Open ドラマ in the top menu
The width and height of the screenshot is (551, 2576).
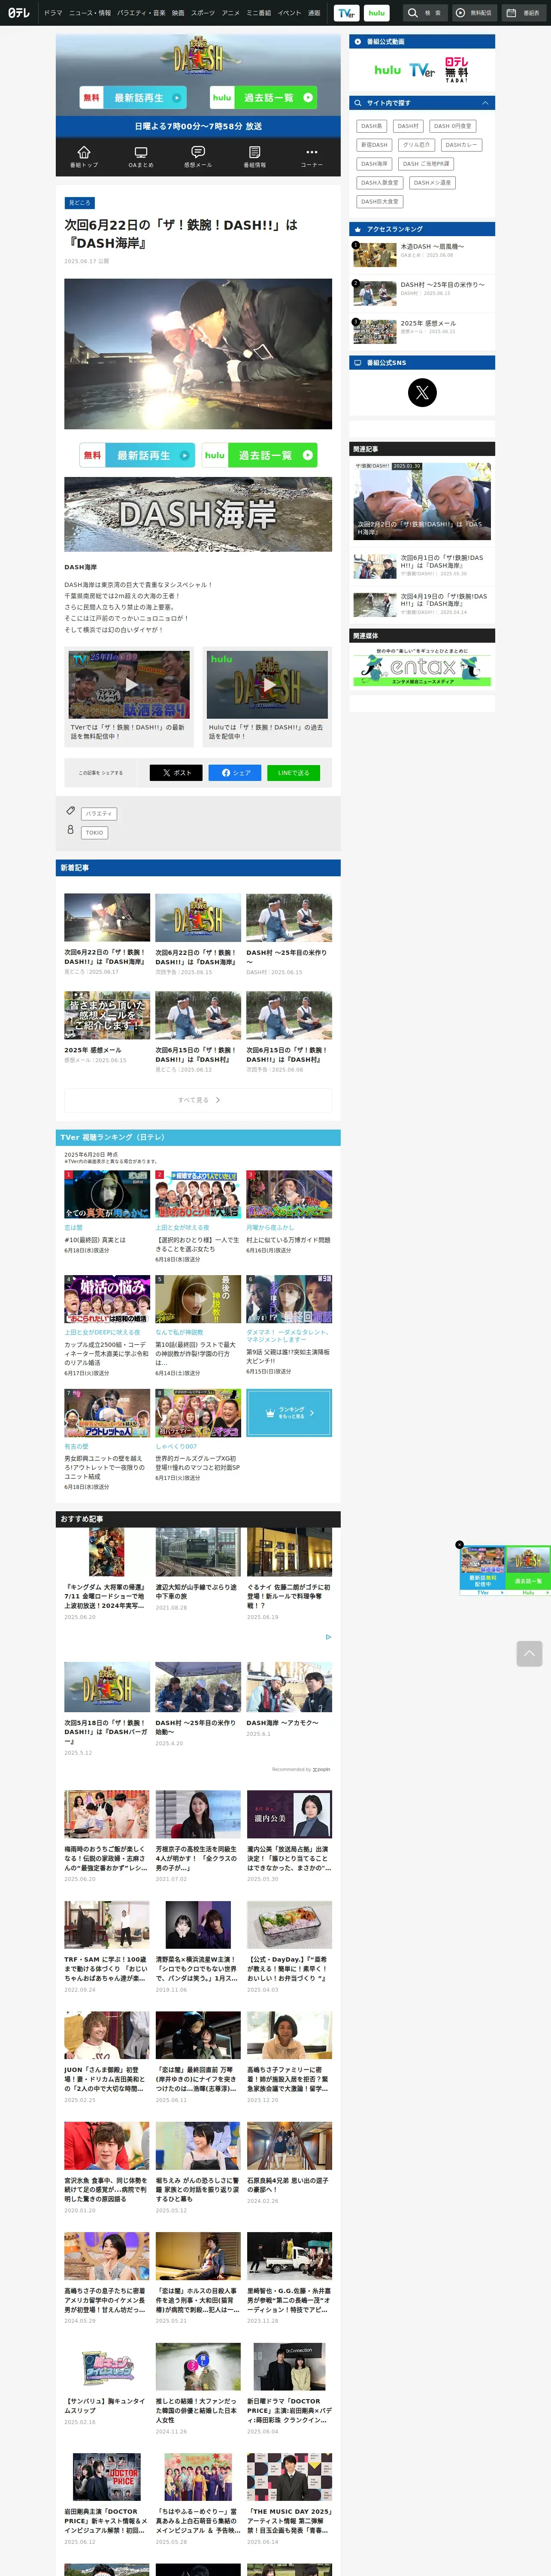click(53, 13)
